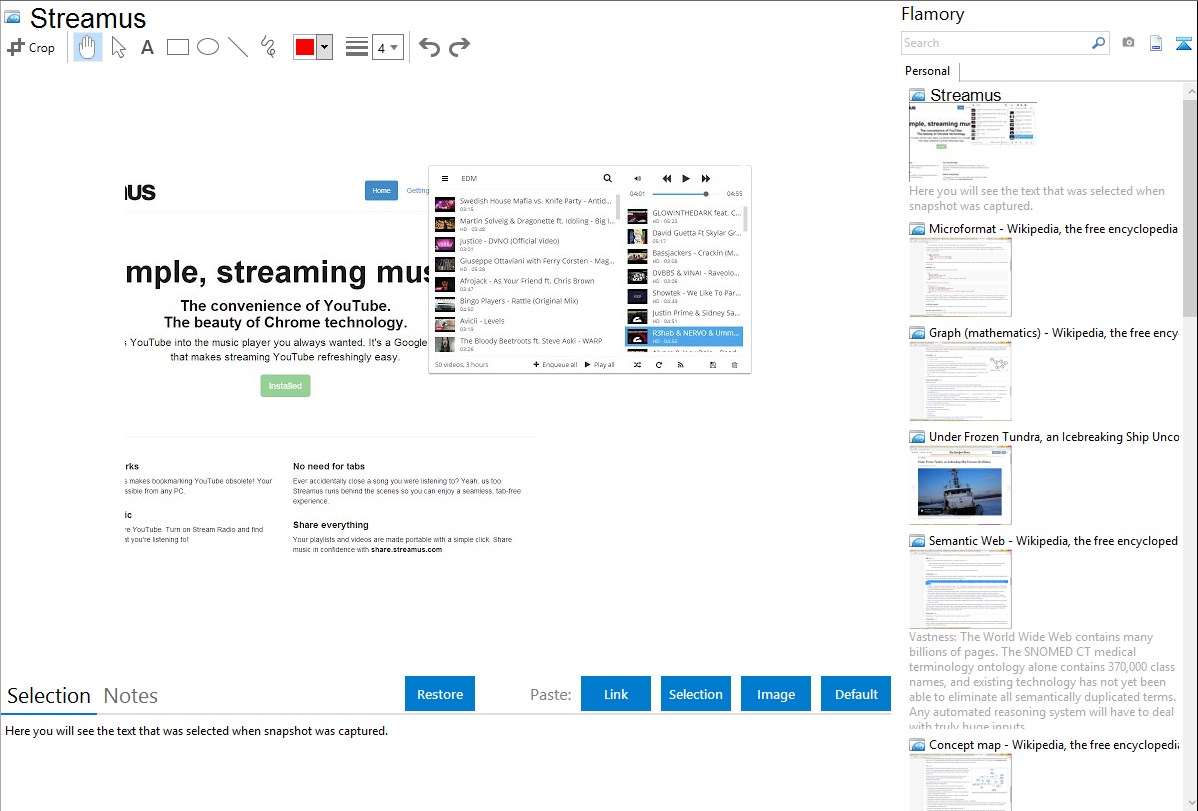Redo the annotation
Screen dimensions: 1198x811
click(459, 47)
